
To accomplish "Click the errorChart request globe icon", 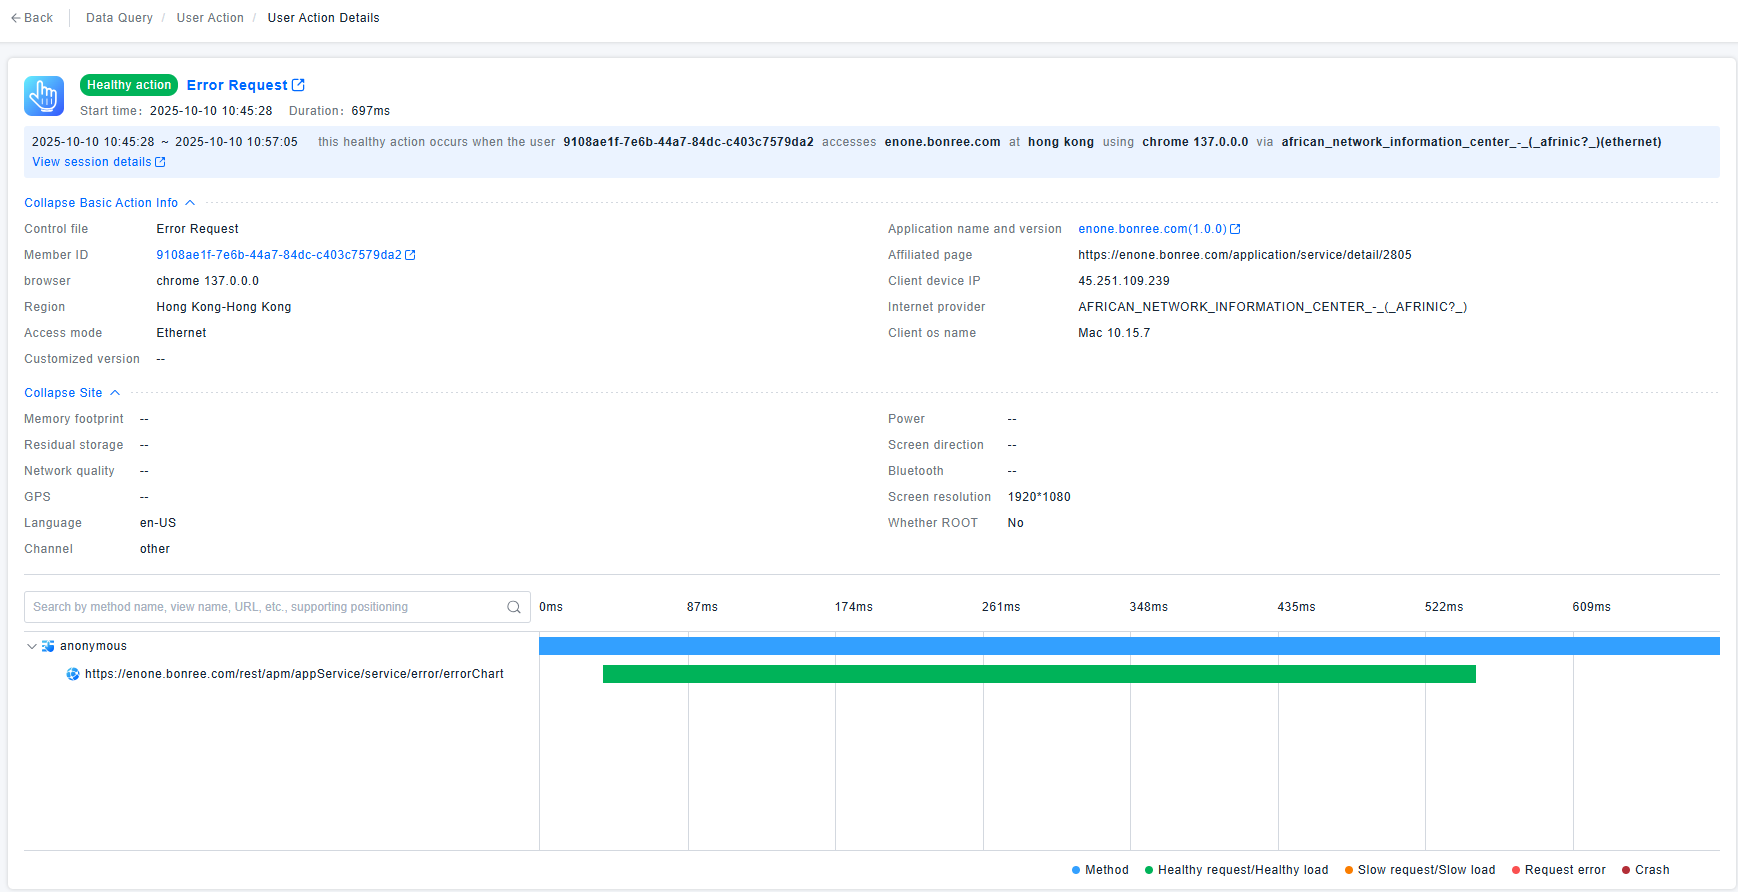I will click(73, 674).
